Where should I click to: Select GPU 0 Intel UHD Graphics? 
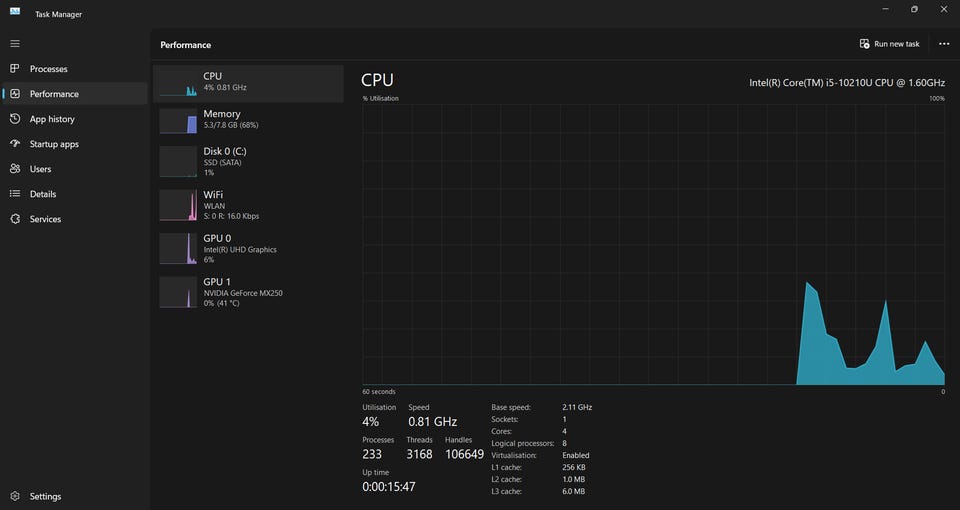[247, 248]
